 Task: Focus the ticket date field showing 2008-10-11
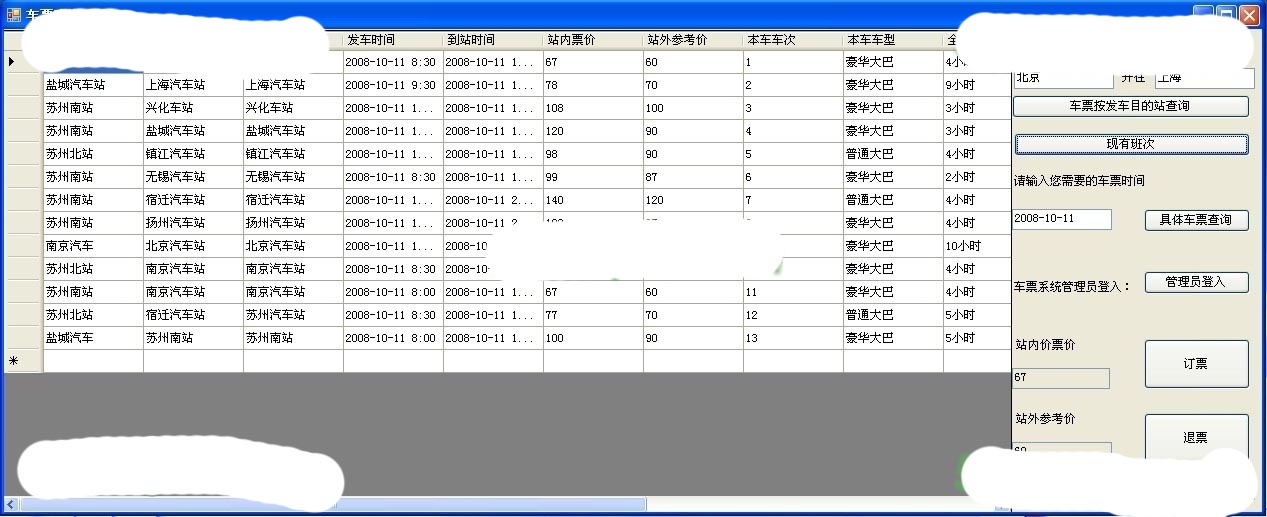coord(1062,219)
